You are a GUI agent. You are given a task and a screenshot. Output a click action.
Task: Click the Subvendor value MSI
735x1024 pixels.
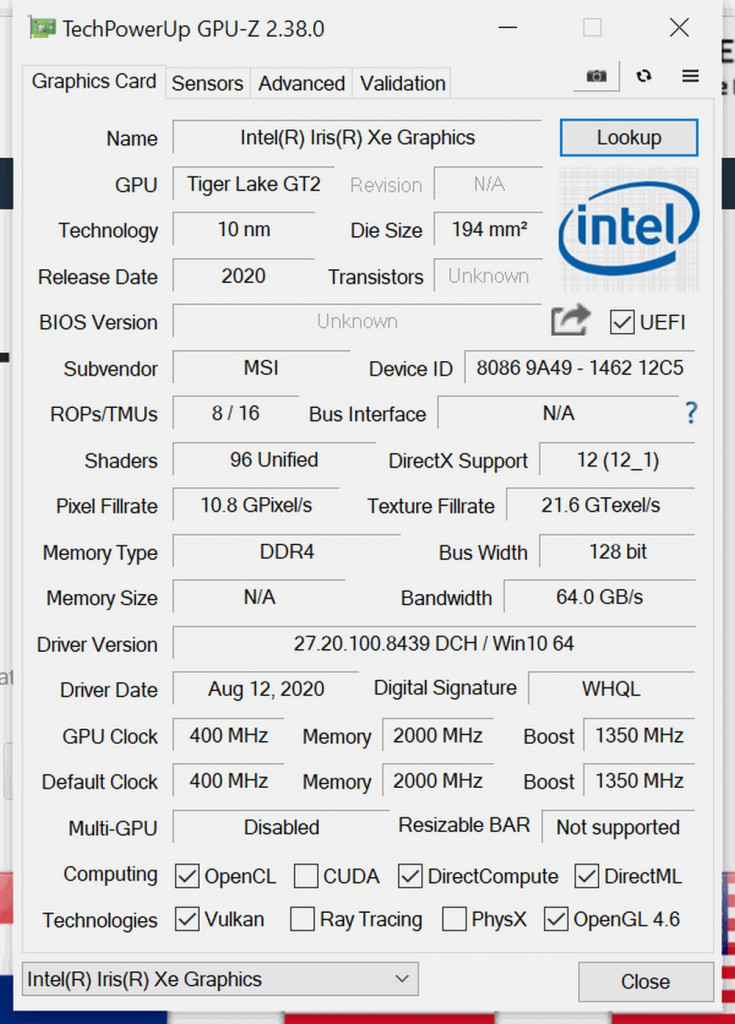(x=261, y=368)
